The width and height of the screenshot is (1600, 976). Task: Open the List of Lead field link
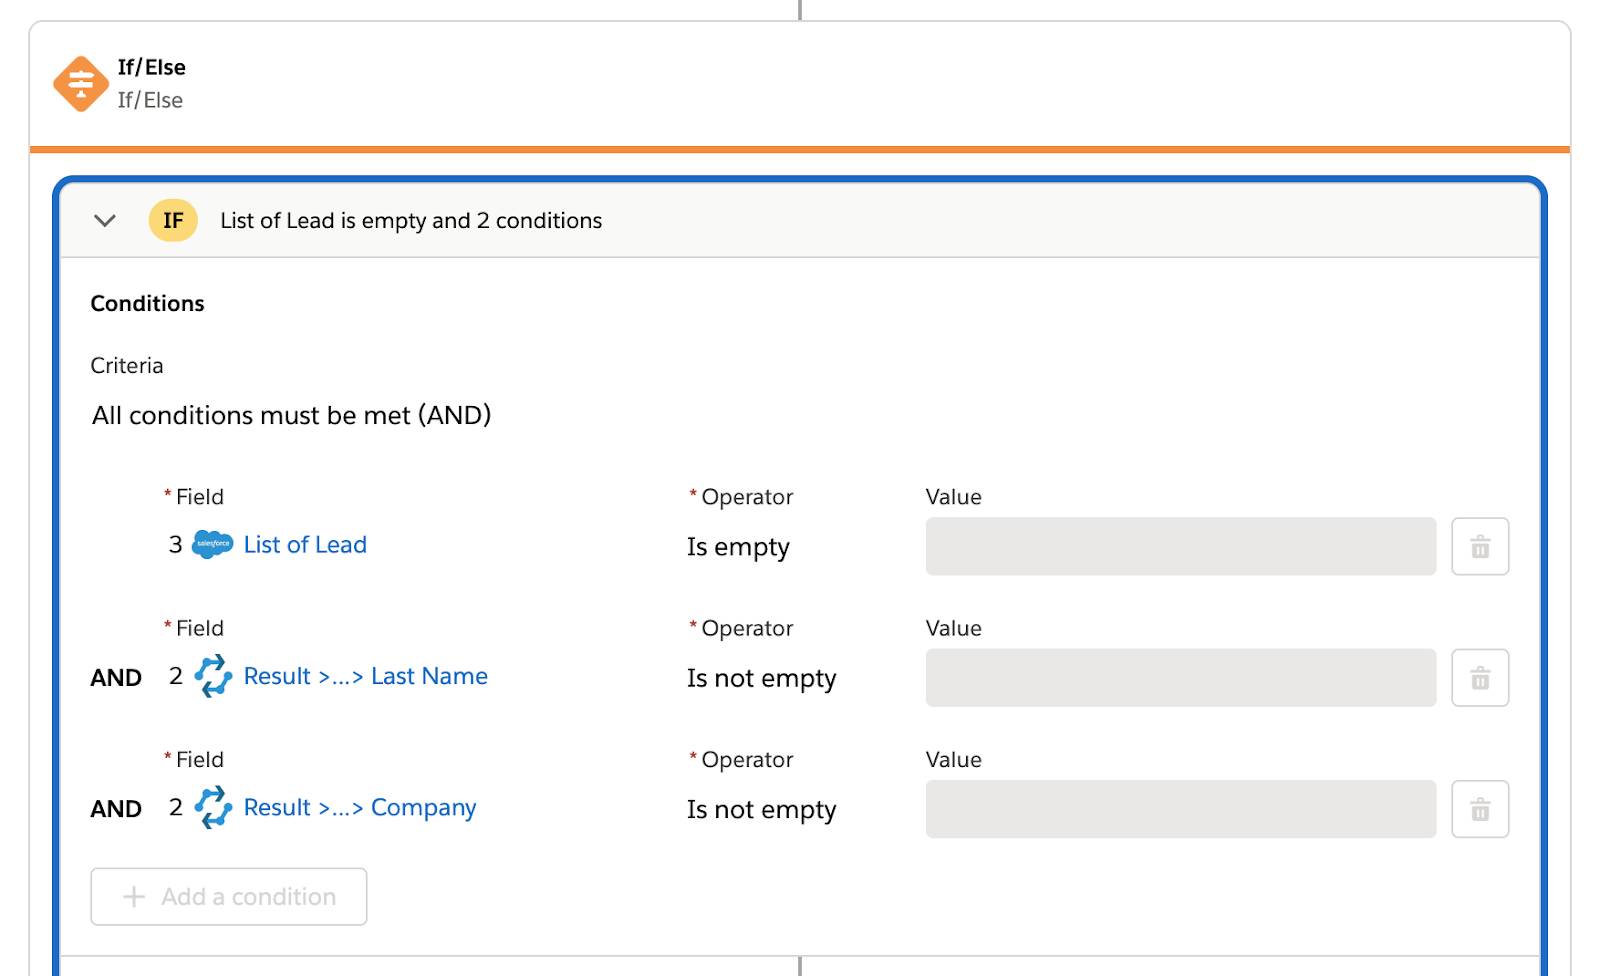(305, 545)
